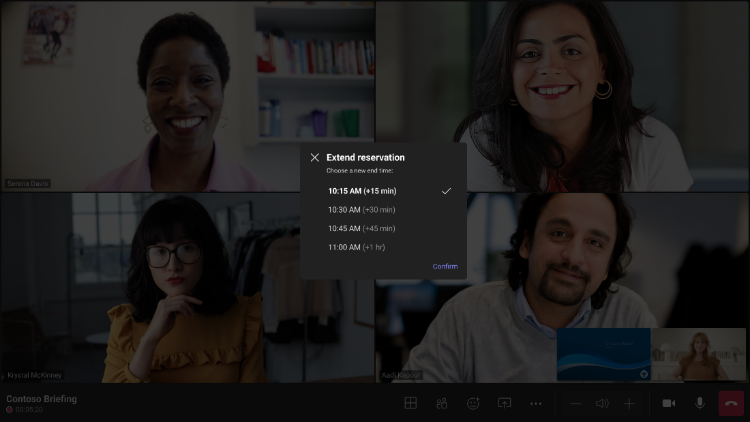The width and height of the screenshot is (750, 422).
Task: Click the Aadi Kapoor name label
Action: tap(401, 375)
